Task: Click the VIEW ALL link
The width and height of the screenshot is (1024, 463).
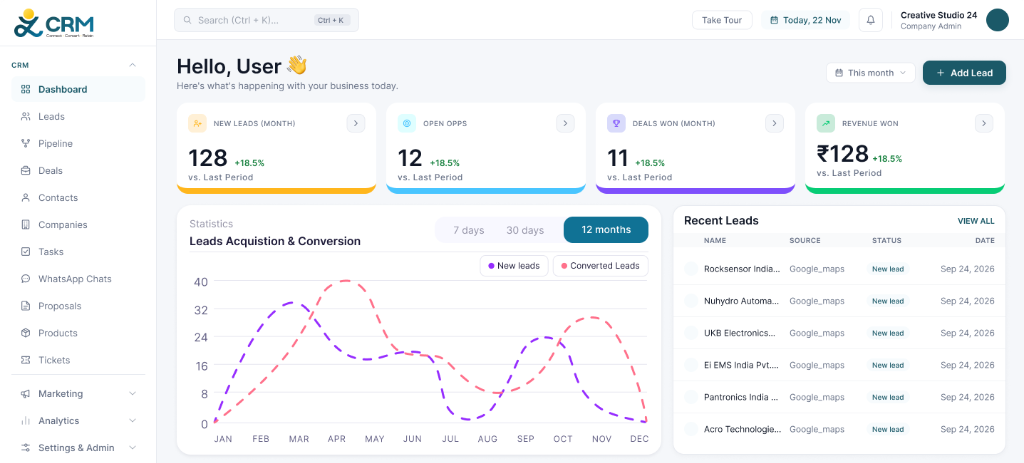Action: click(976, 221)
